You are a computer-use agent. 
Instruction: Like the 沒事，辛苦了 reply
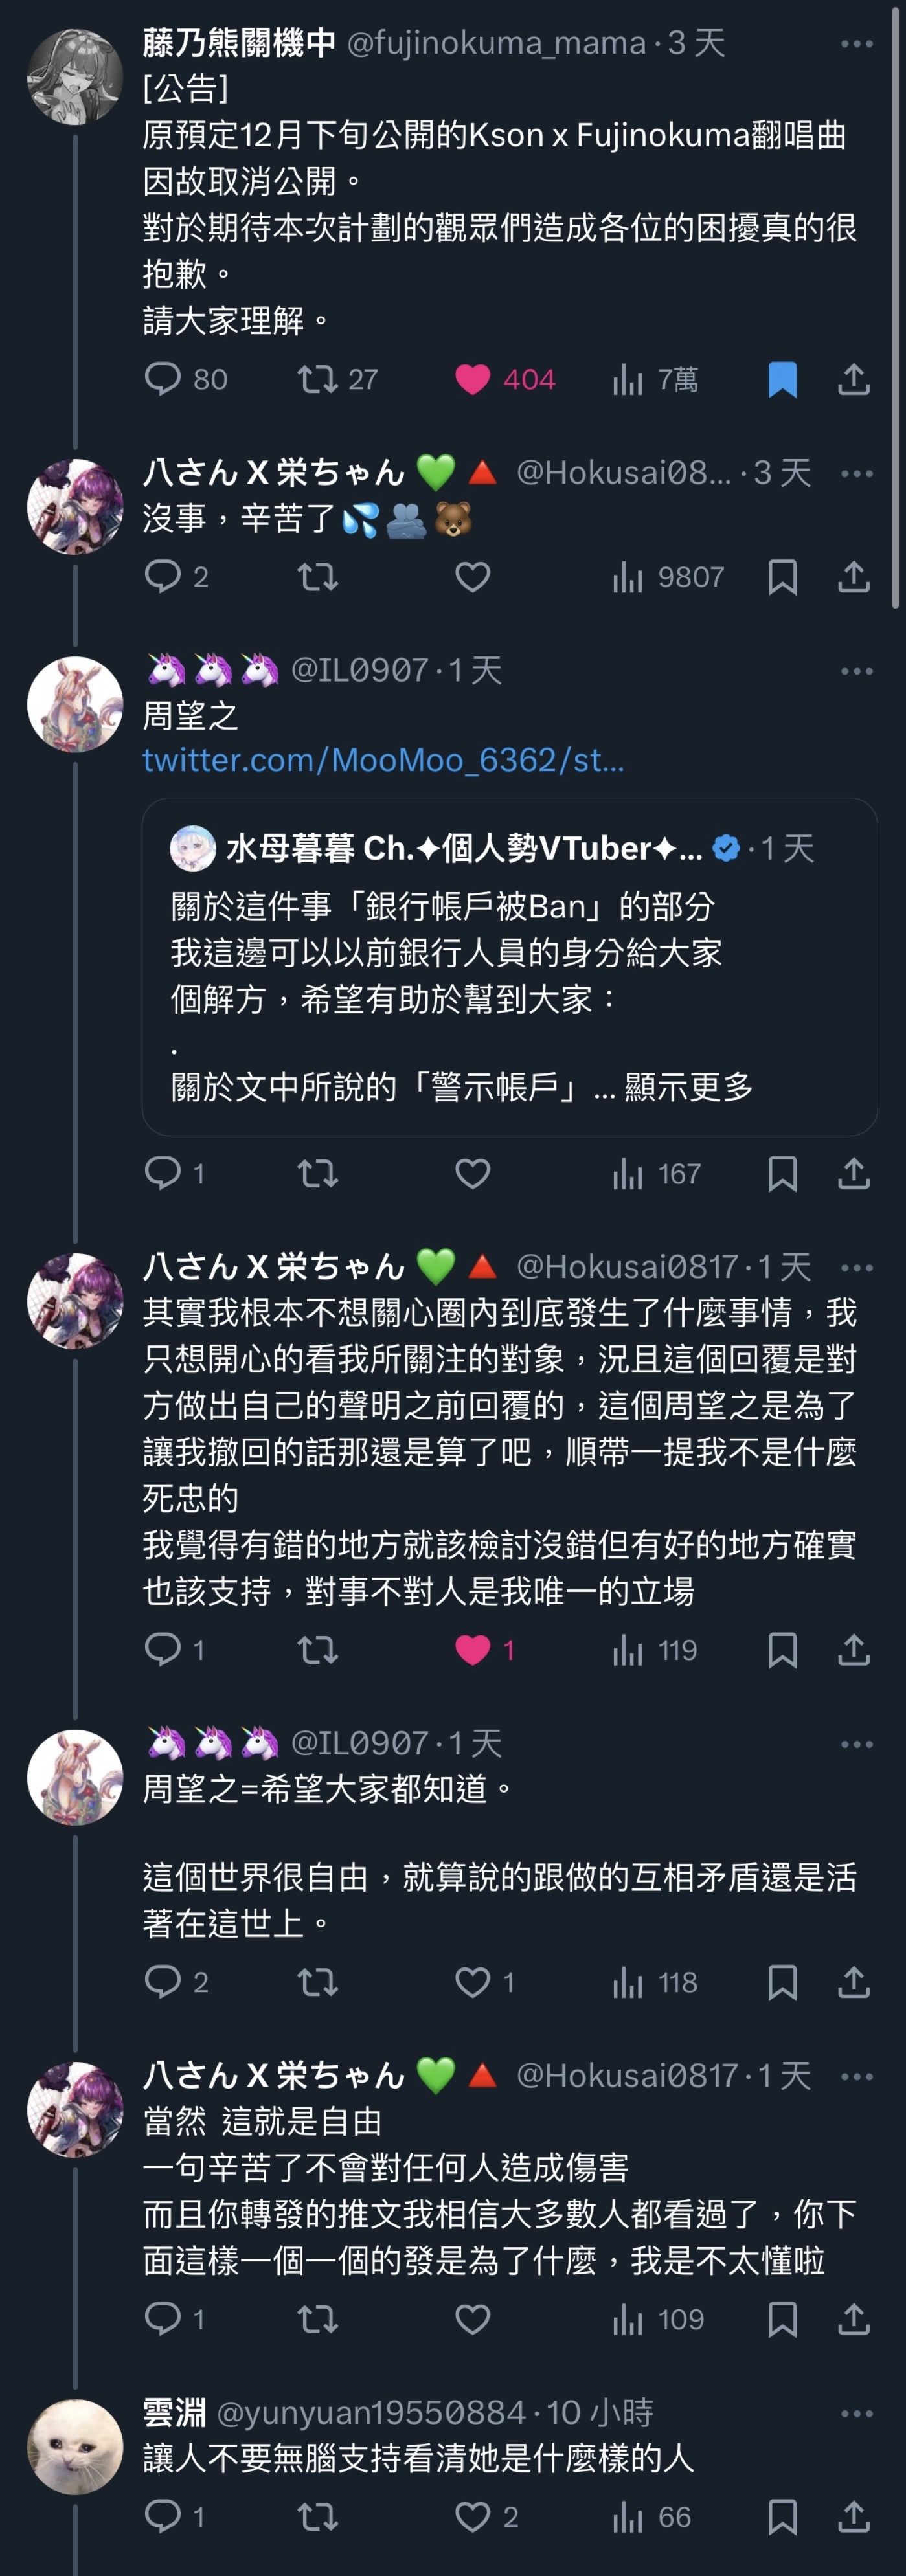tap(473, 577)
